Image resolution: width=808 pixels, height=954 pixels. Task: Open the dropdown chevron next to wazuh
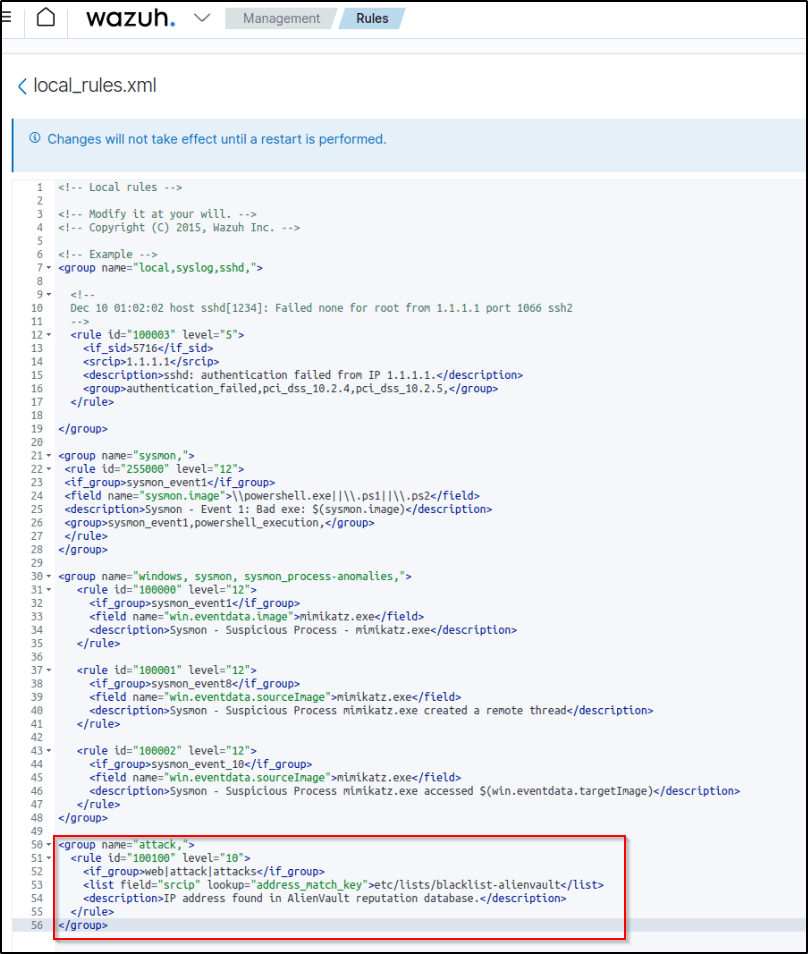tap(202, 18)
